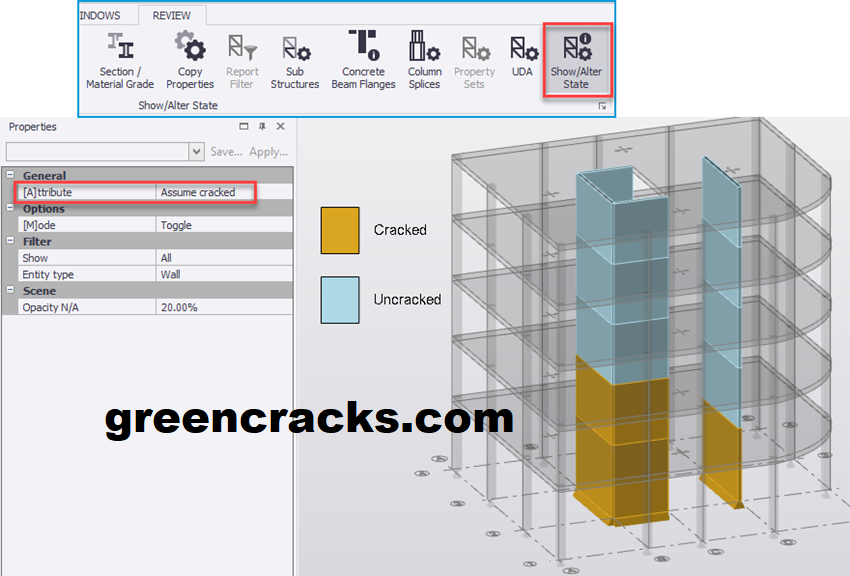
Task: Collapse the General section
Action: tap(10, 174)
